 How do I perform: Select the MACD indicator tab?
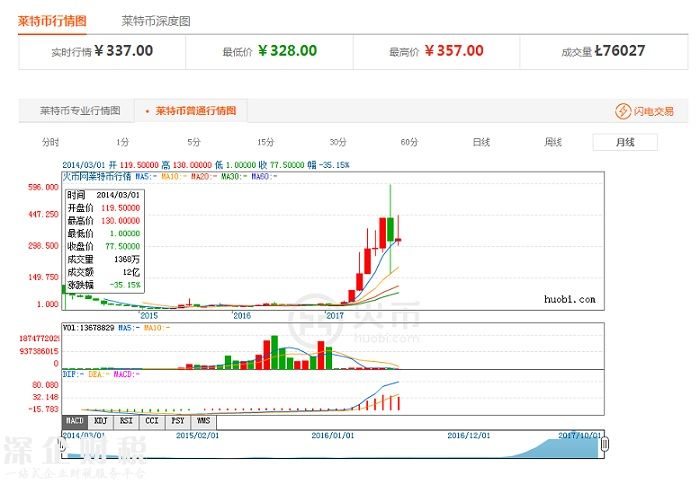tap(75, 421)
